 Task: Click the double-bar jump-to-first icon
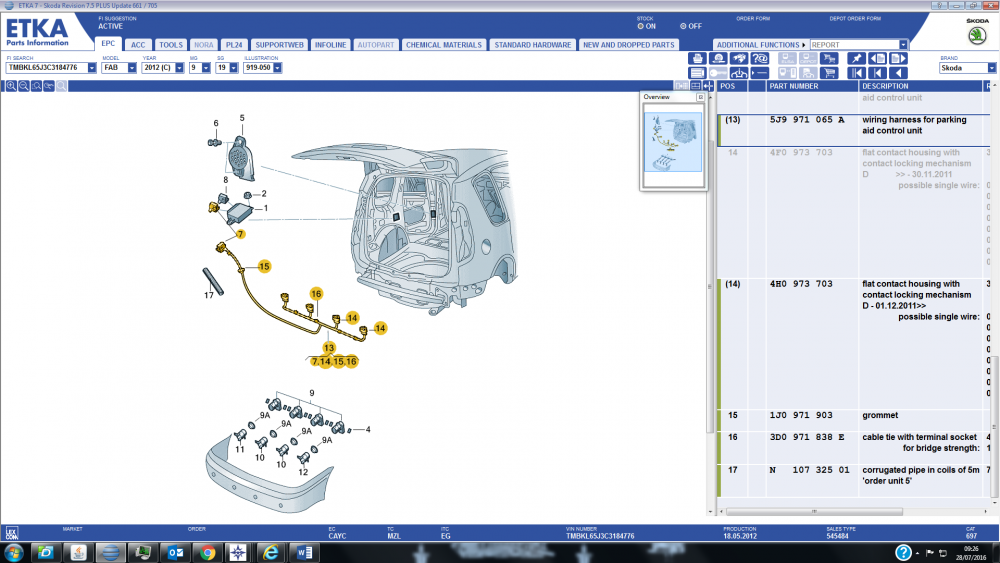pos(857,73)
